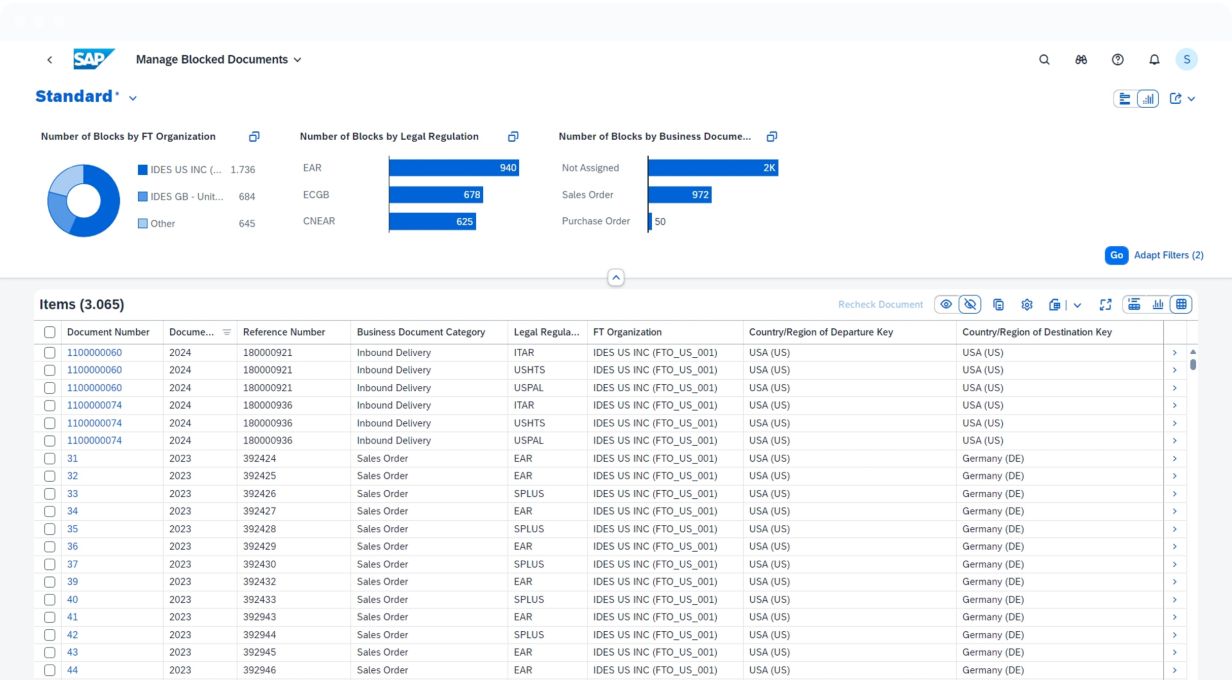This screenshot has width=1232, height=680.
Task: Switch filter bar to visual filter mode
Action: [x=1148, y=99]
